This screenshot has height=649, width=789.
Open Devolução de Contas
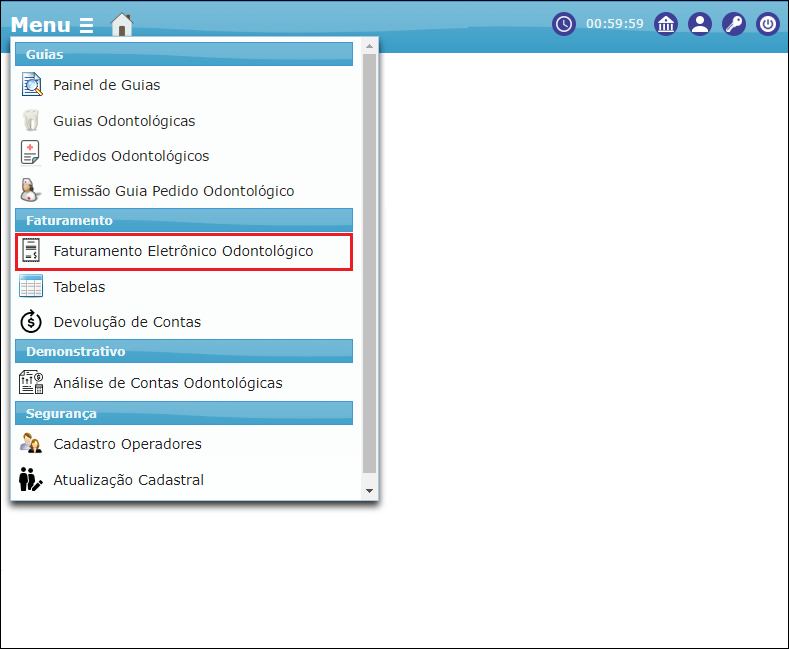point(127,322)
